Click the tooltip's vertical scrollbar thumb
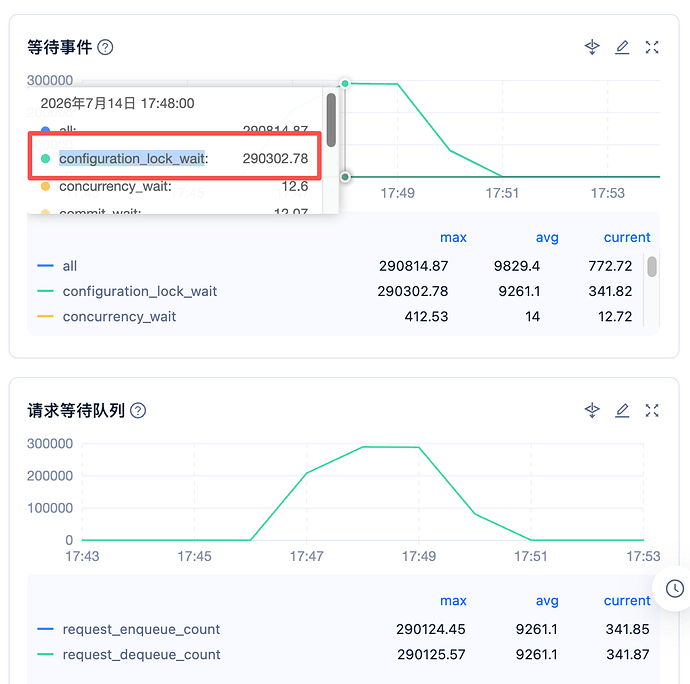The image size is (690, 684). pos(331,120)
